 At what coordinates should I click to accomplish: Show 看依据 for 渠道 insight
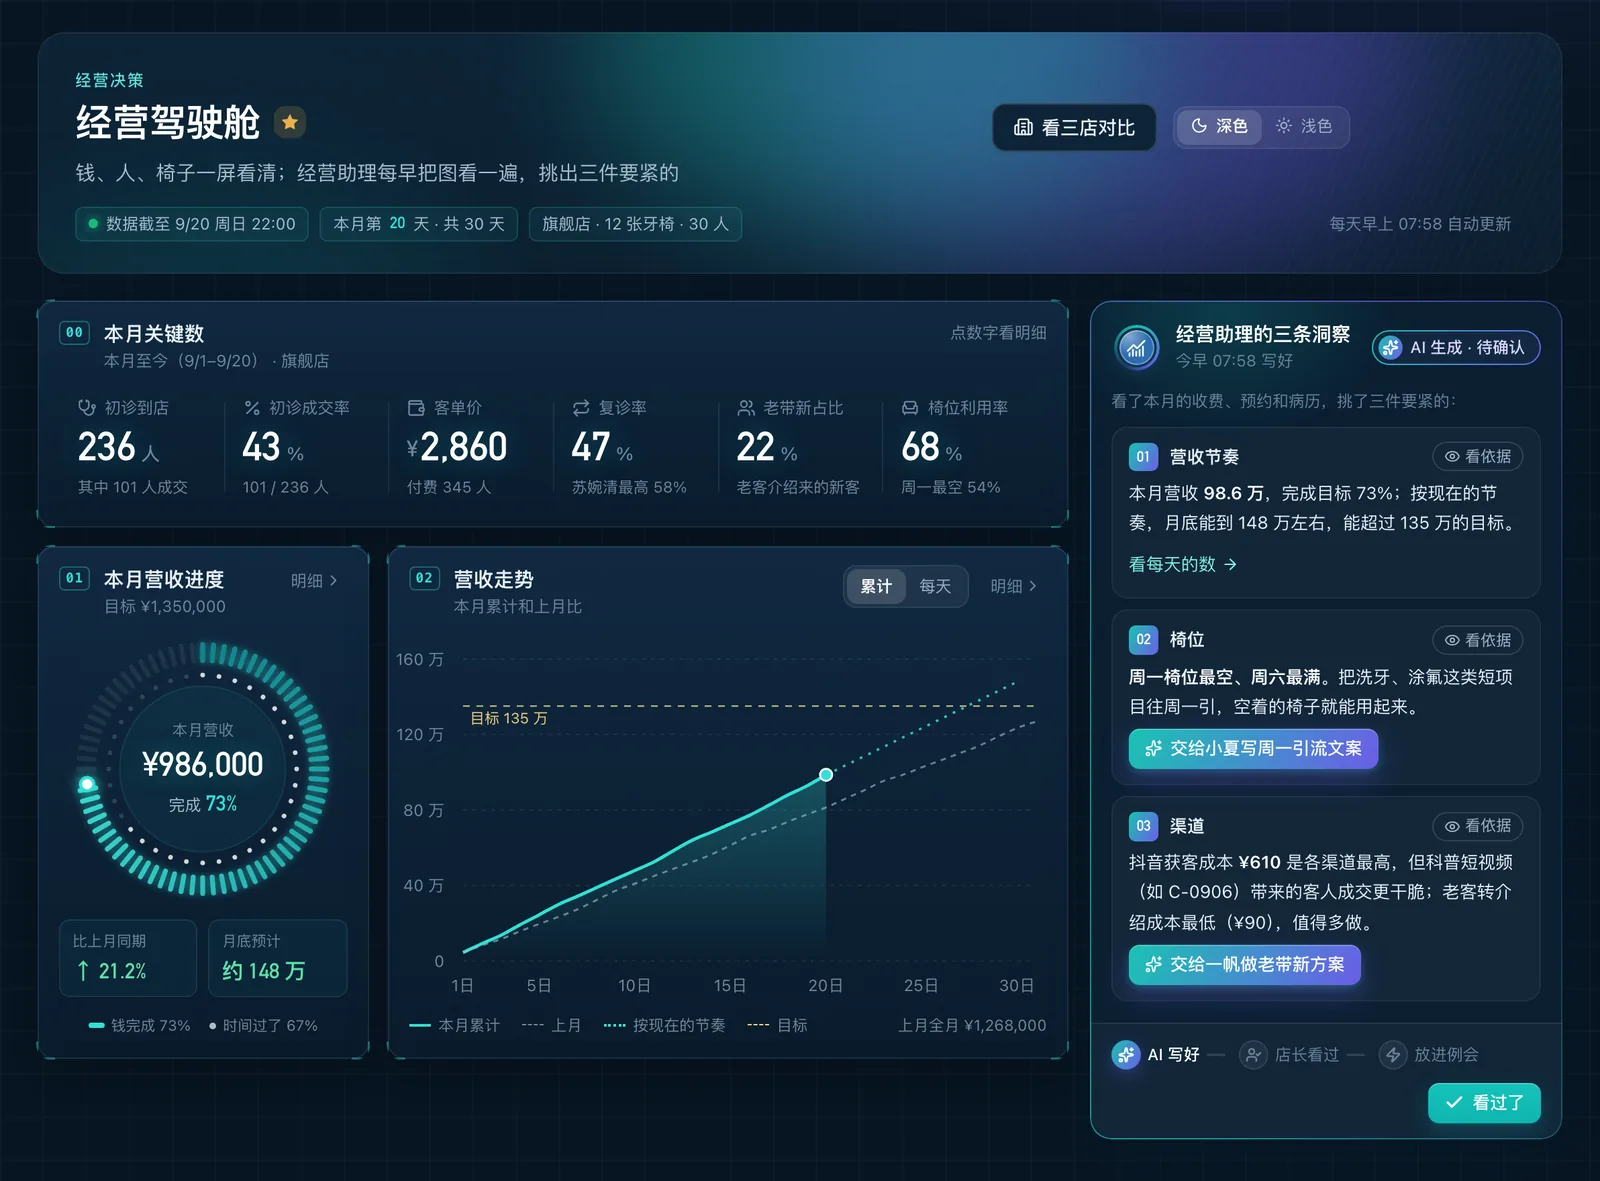tap(1477, 826)
